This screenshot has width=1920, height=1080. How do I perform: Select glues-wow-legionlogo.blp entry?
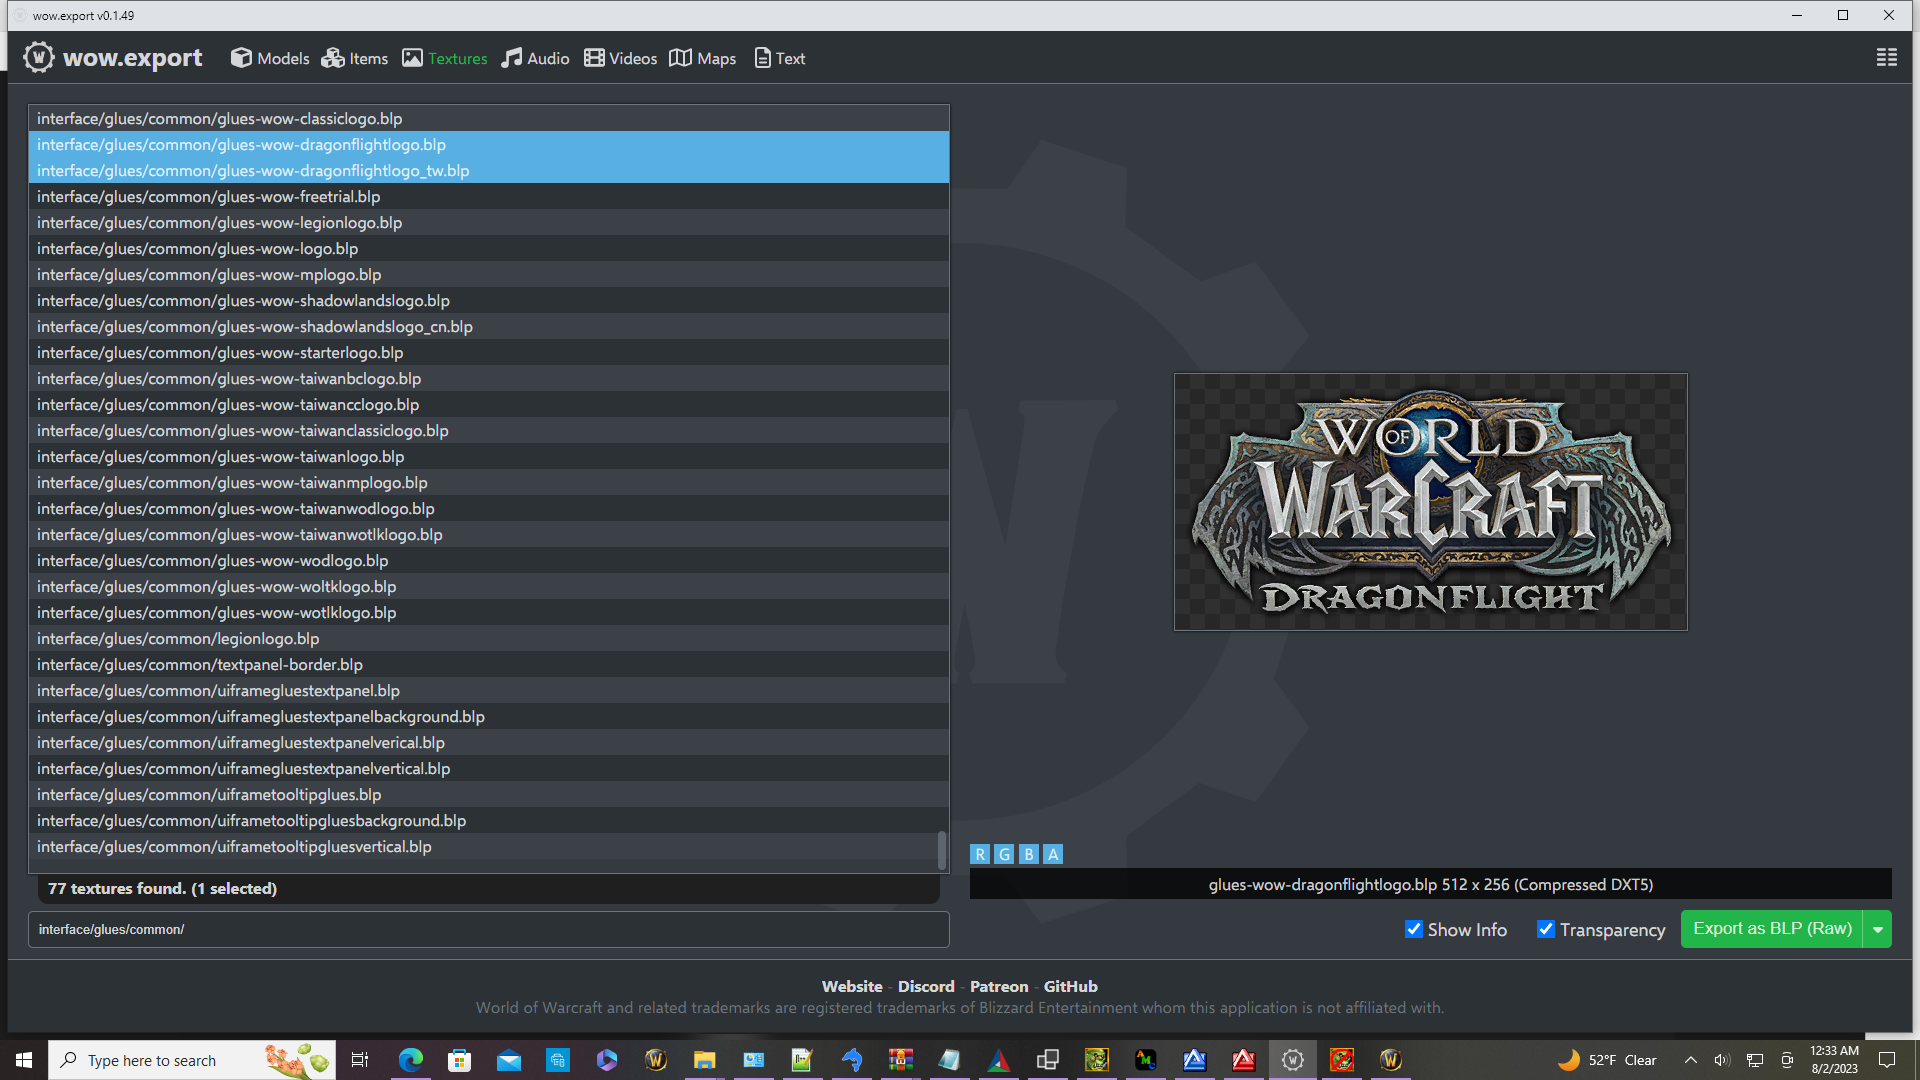(489, 222)
